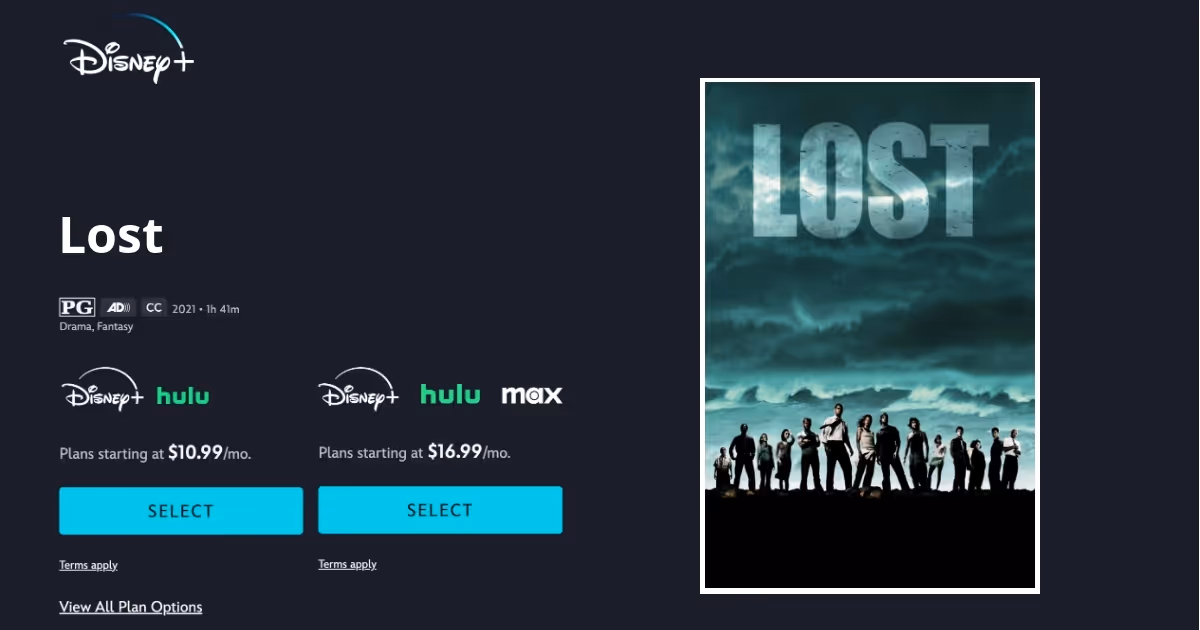Click the Hulu logo next to the Max logo

coord(450,395)
